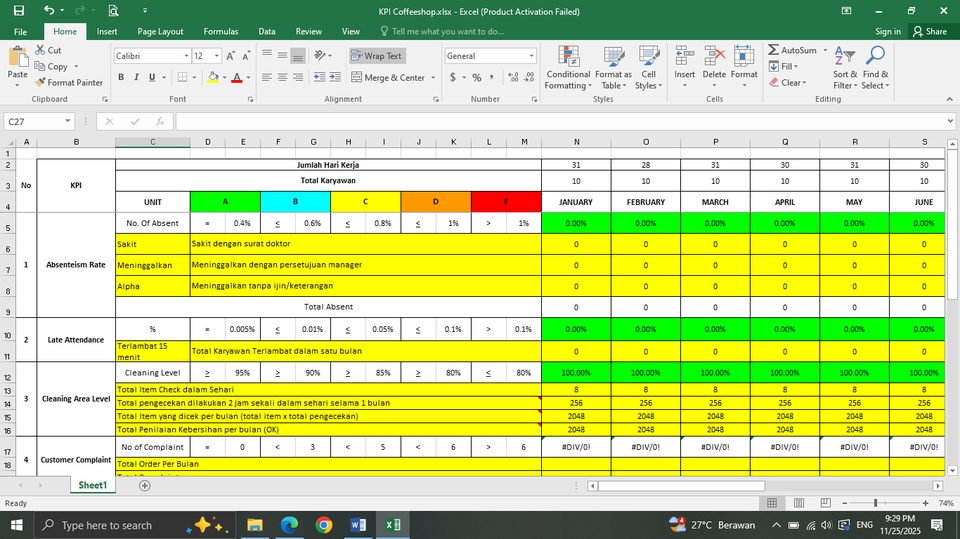Click the Find & Select magnifier

pyautogui.click(x=875, y=68)
